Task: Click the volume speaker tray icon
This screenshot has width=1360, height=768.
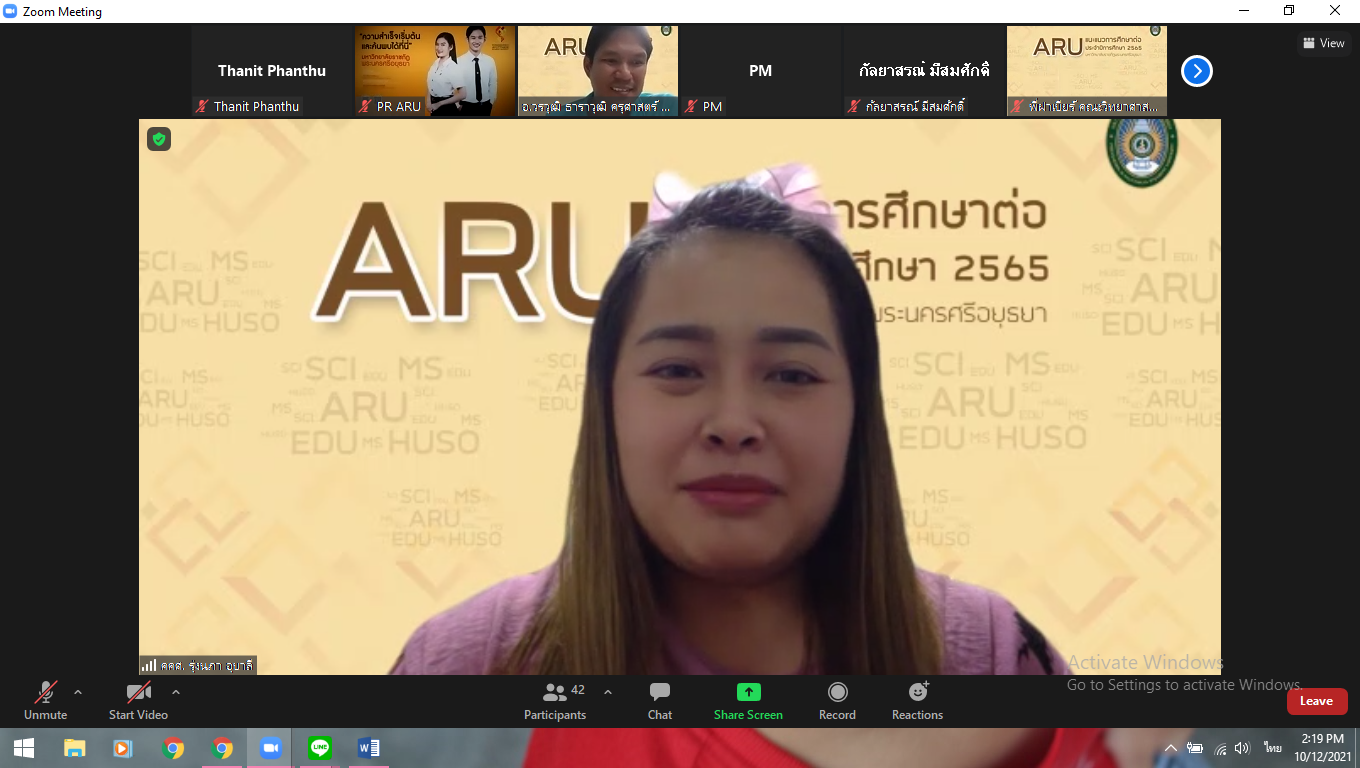Action: (1242, 748)
